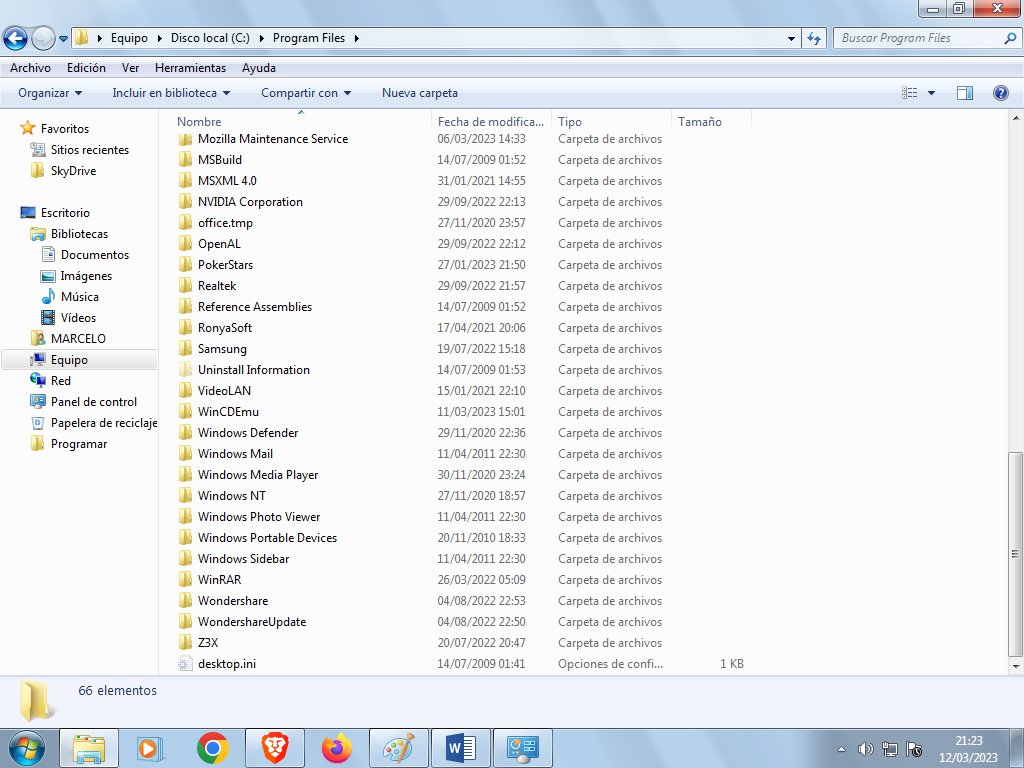Show hidden tray icons arrow
Viewport: 1024px width, 768px height.
tap(841, 749)
